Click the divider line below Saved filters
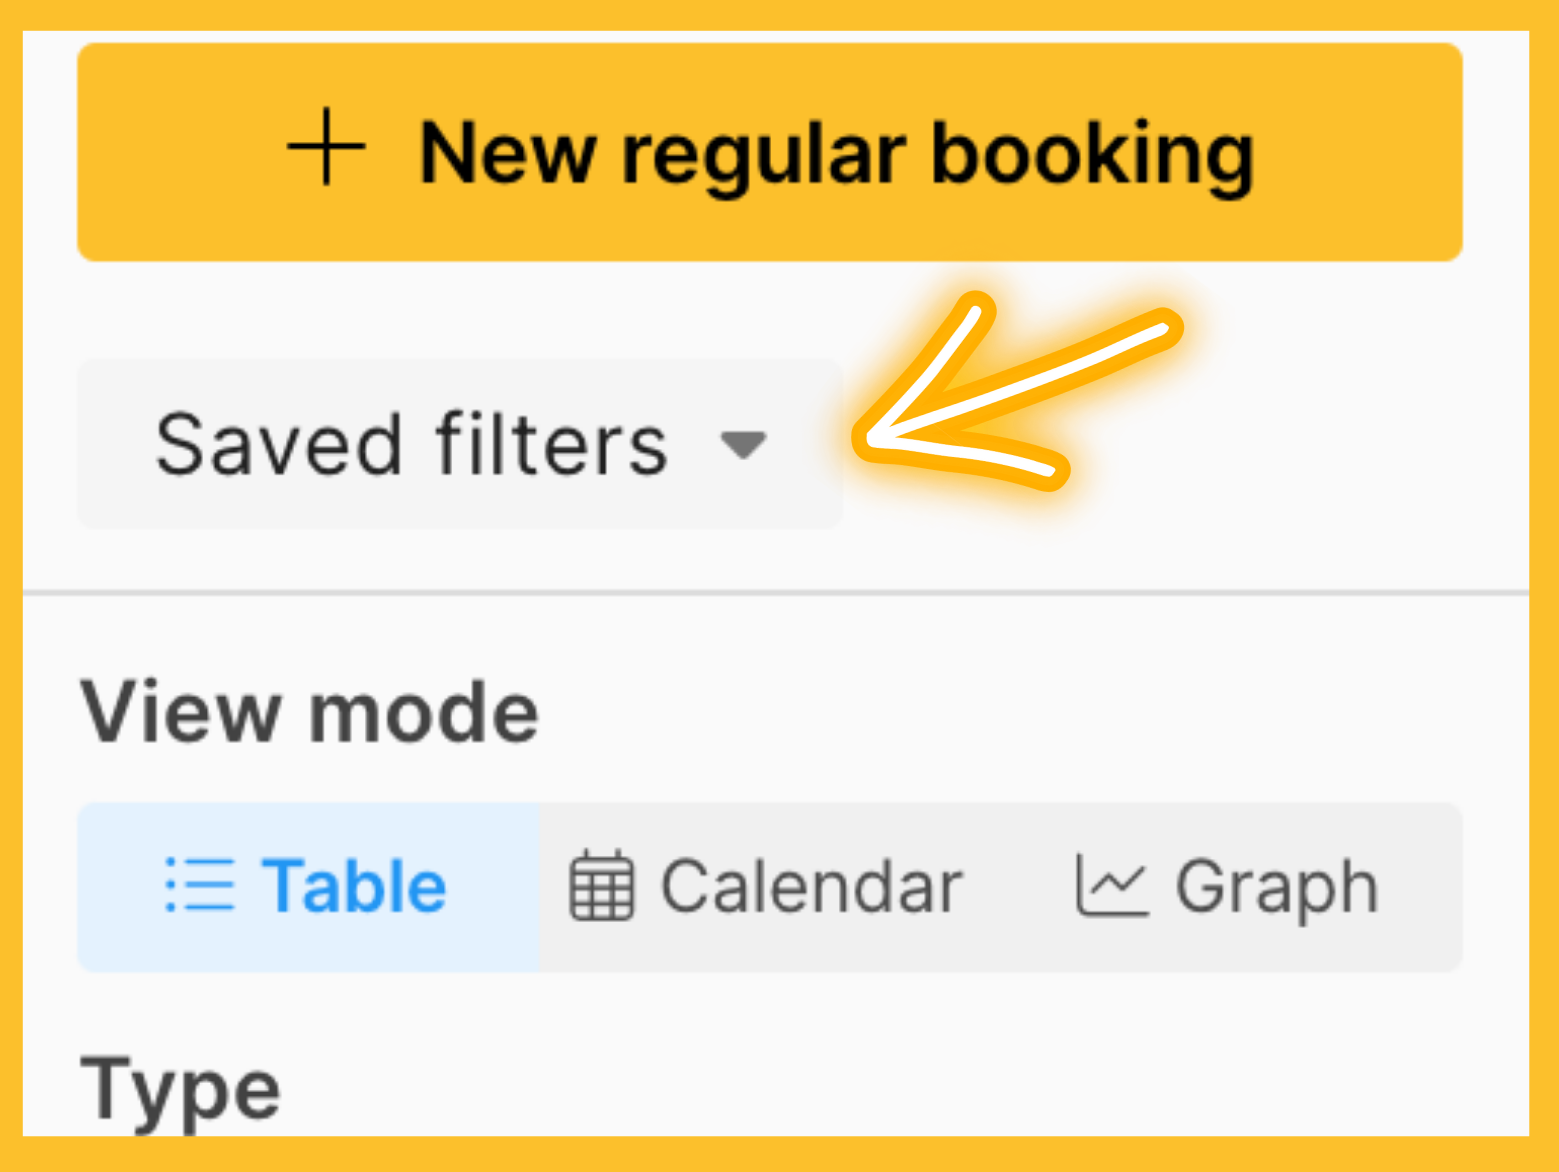1559x1172 pixels. 776,593
